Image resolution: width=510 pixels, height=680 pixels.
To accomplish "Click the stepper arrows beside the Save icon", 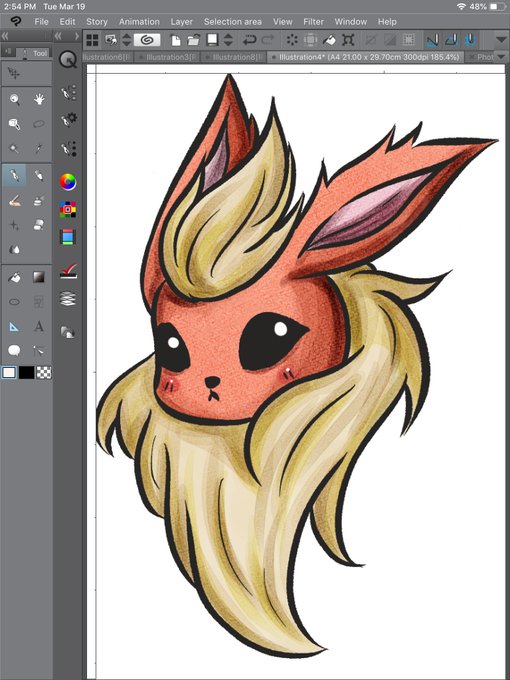I will pos(228,40).
